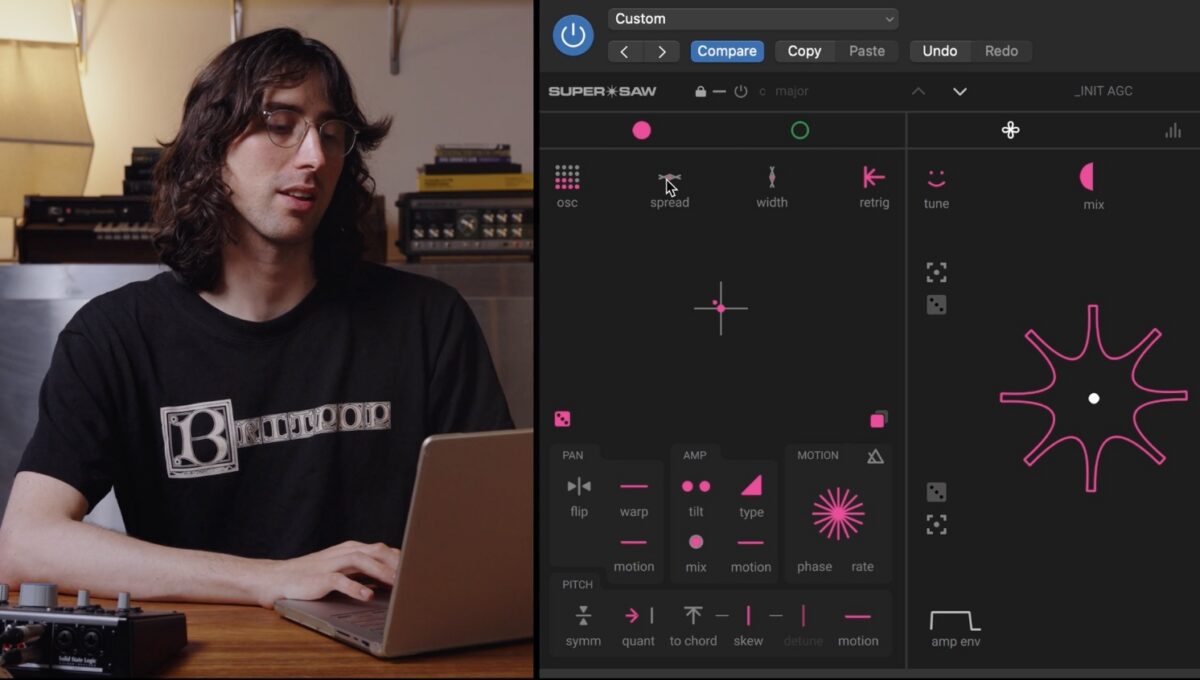Click the pitch symm icon
The image size is (1200, 680).
[x=583, y=616]
